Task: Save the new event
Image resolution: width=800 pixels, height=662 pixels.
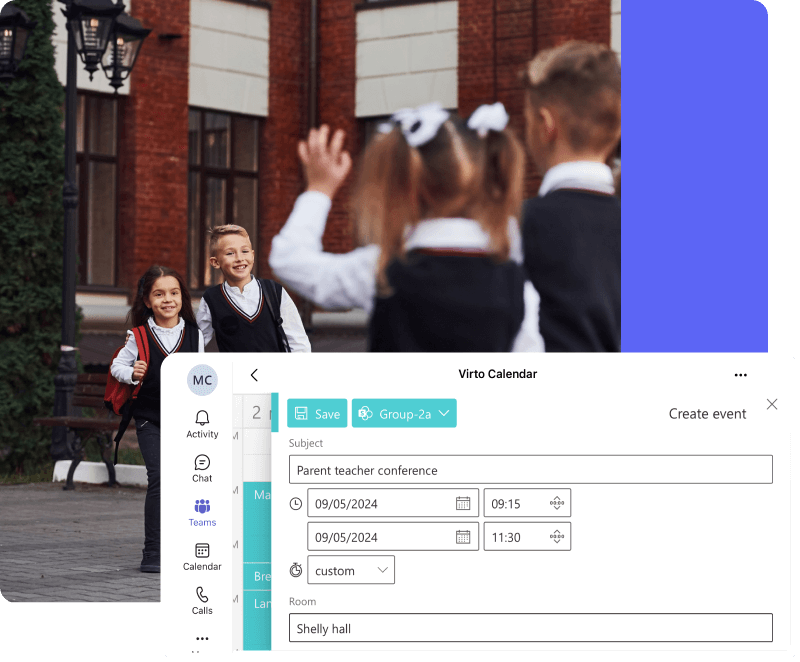Action: [317, 414]
